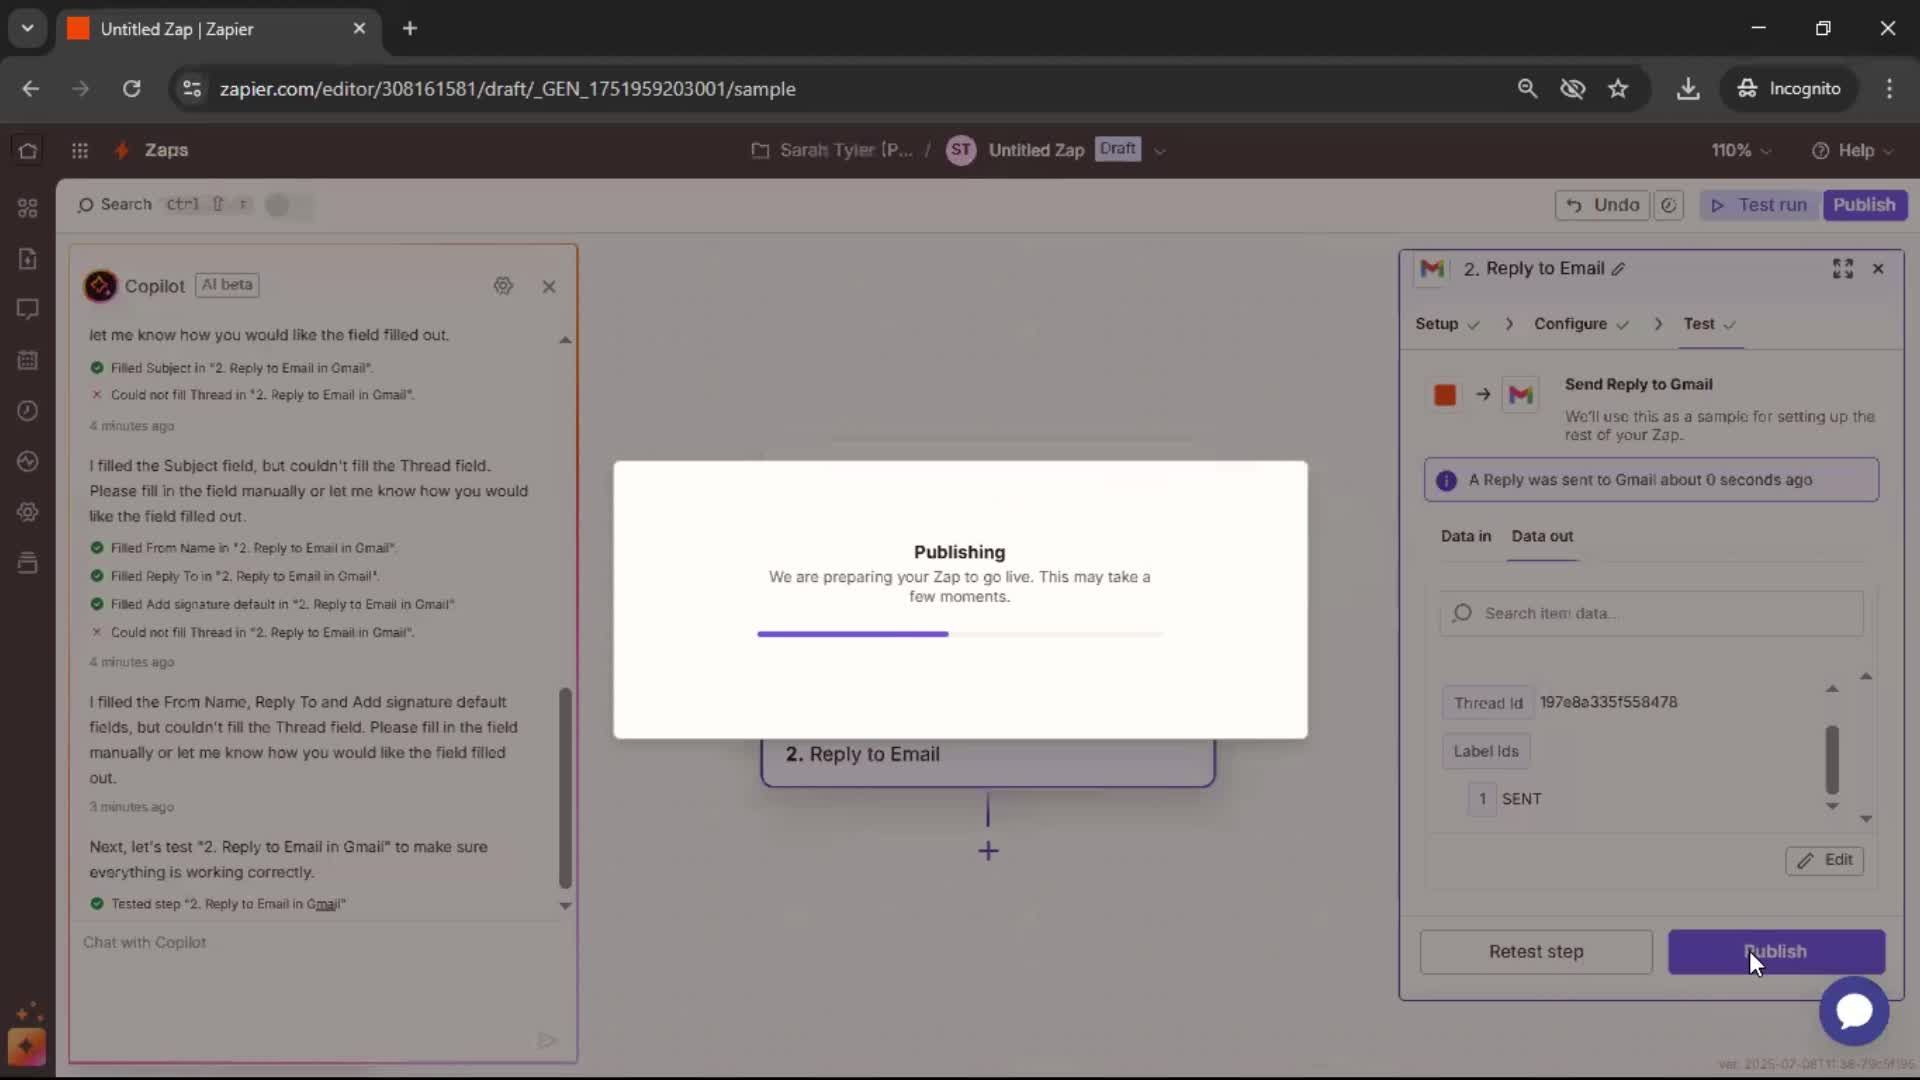Open the history clock icon in left sidebar
The height and width of the screenshot is (1080, 1920).
[x=28, y=411]
